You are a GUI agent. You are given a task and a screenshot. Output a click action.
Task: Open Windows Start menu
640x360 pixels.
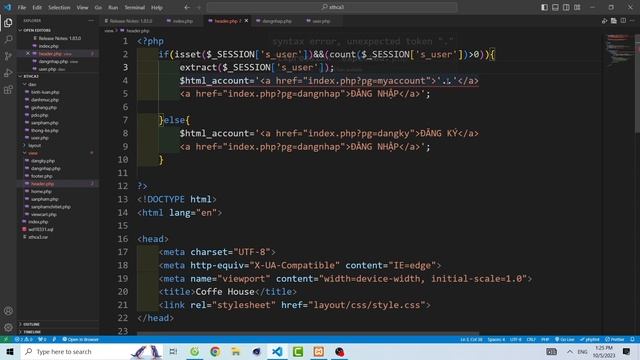tap(10, 351)
